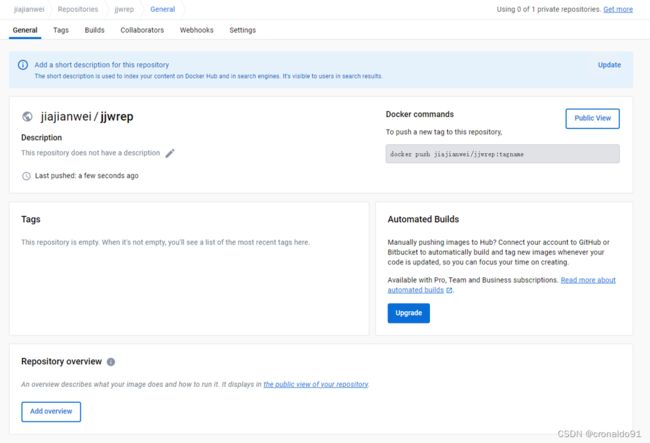
Task: Click the jiajianwei / jjwrep repository title
Action: click(87, 117)
